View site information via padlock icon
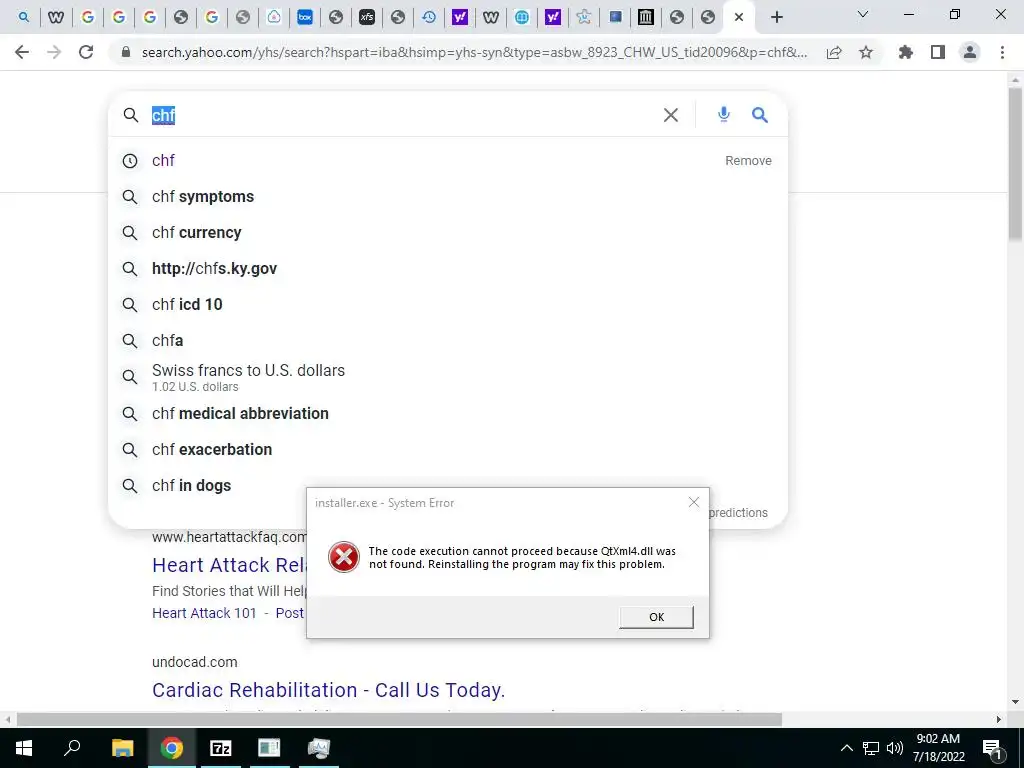Screen dimensions: 1024x768 (126, 52)
